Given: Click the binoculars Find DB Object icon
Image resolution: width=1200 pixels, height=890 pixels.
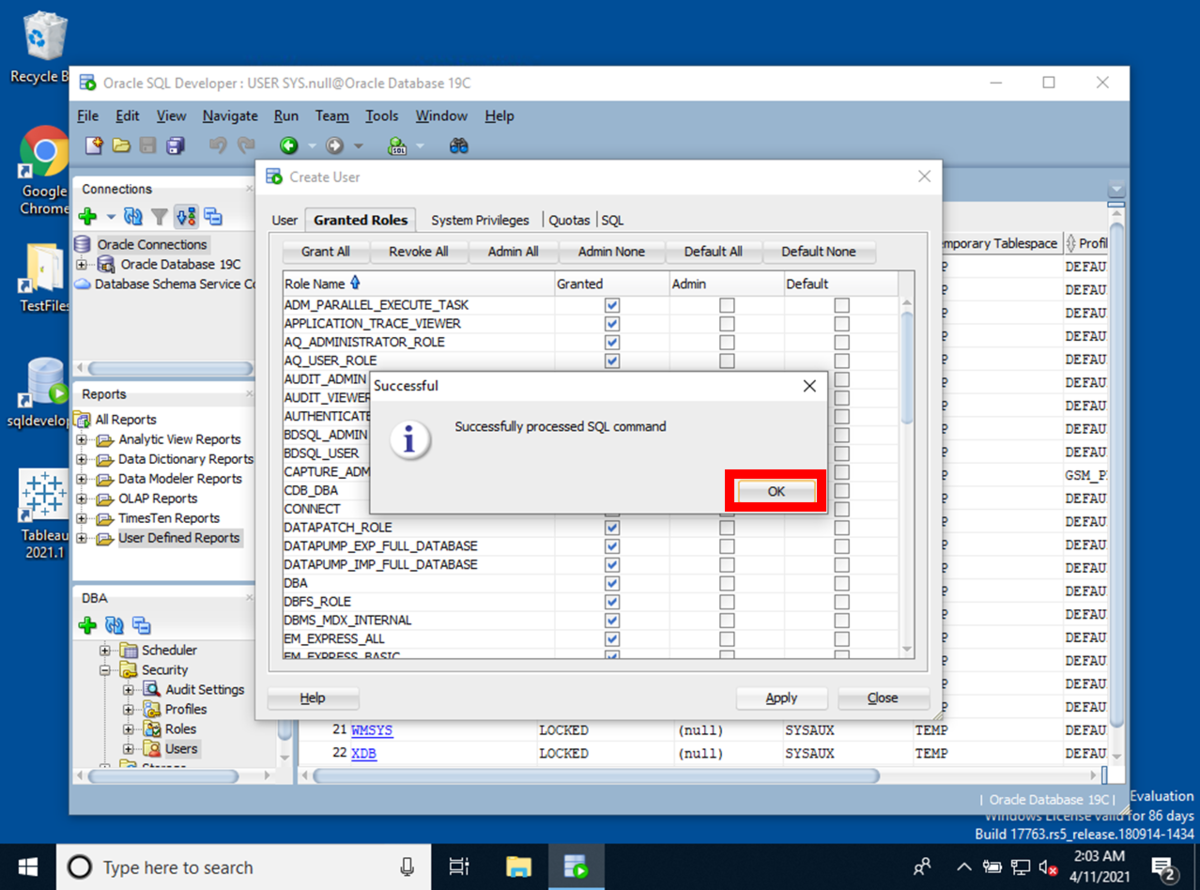Looking at the screenshot, I should point(459,146).
